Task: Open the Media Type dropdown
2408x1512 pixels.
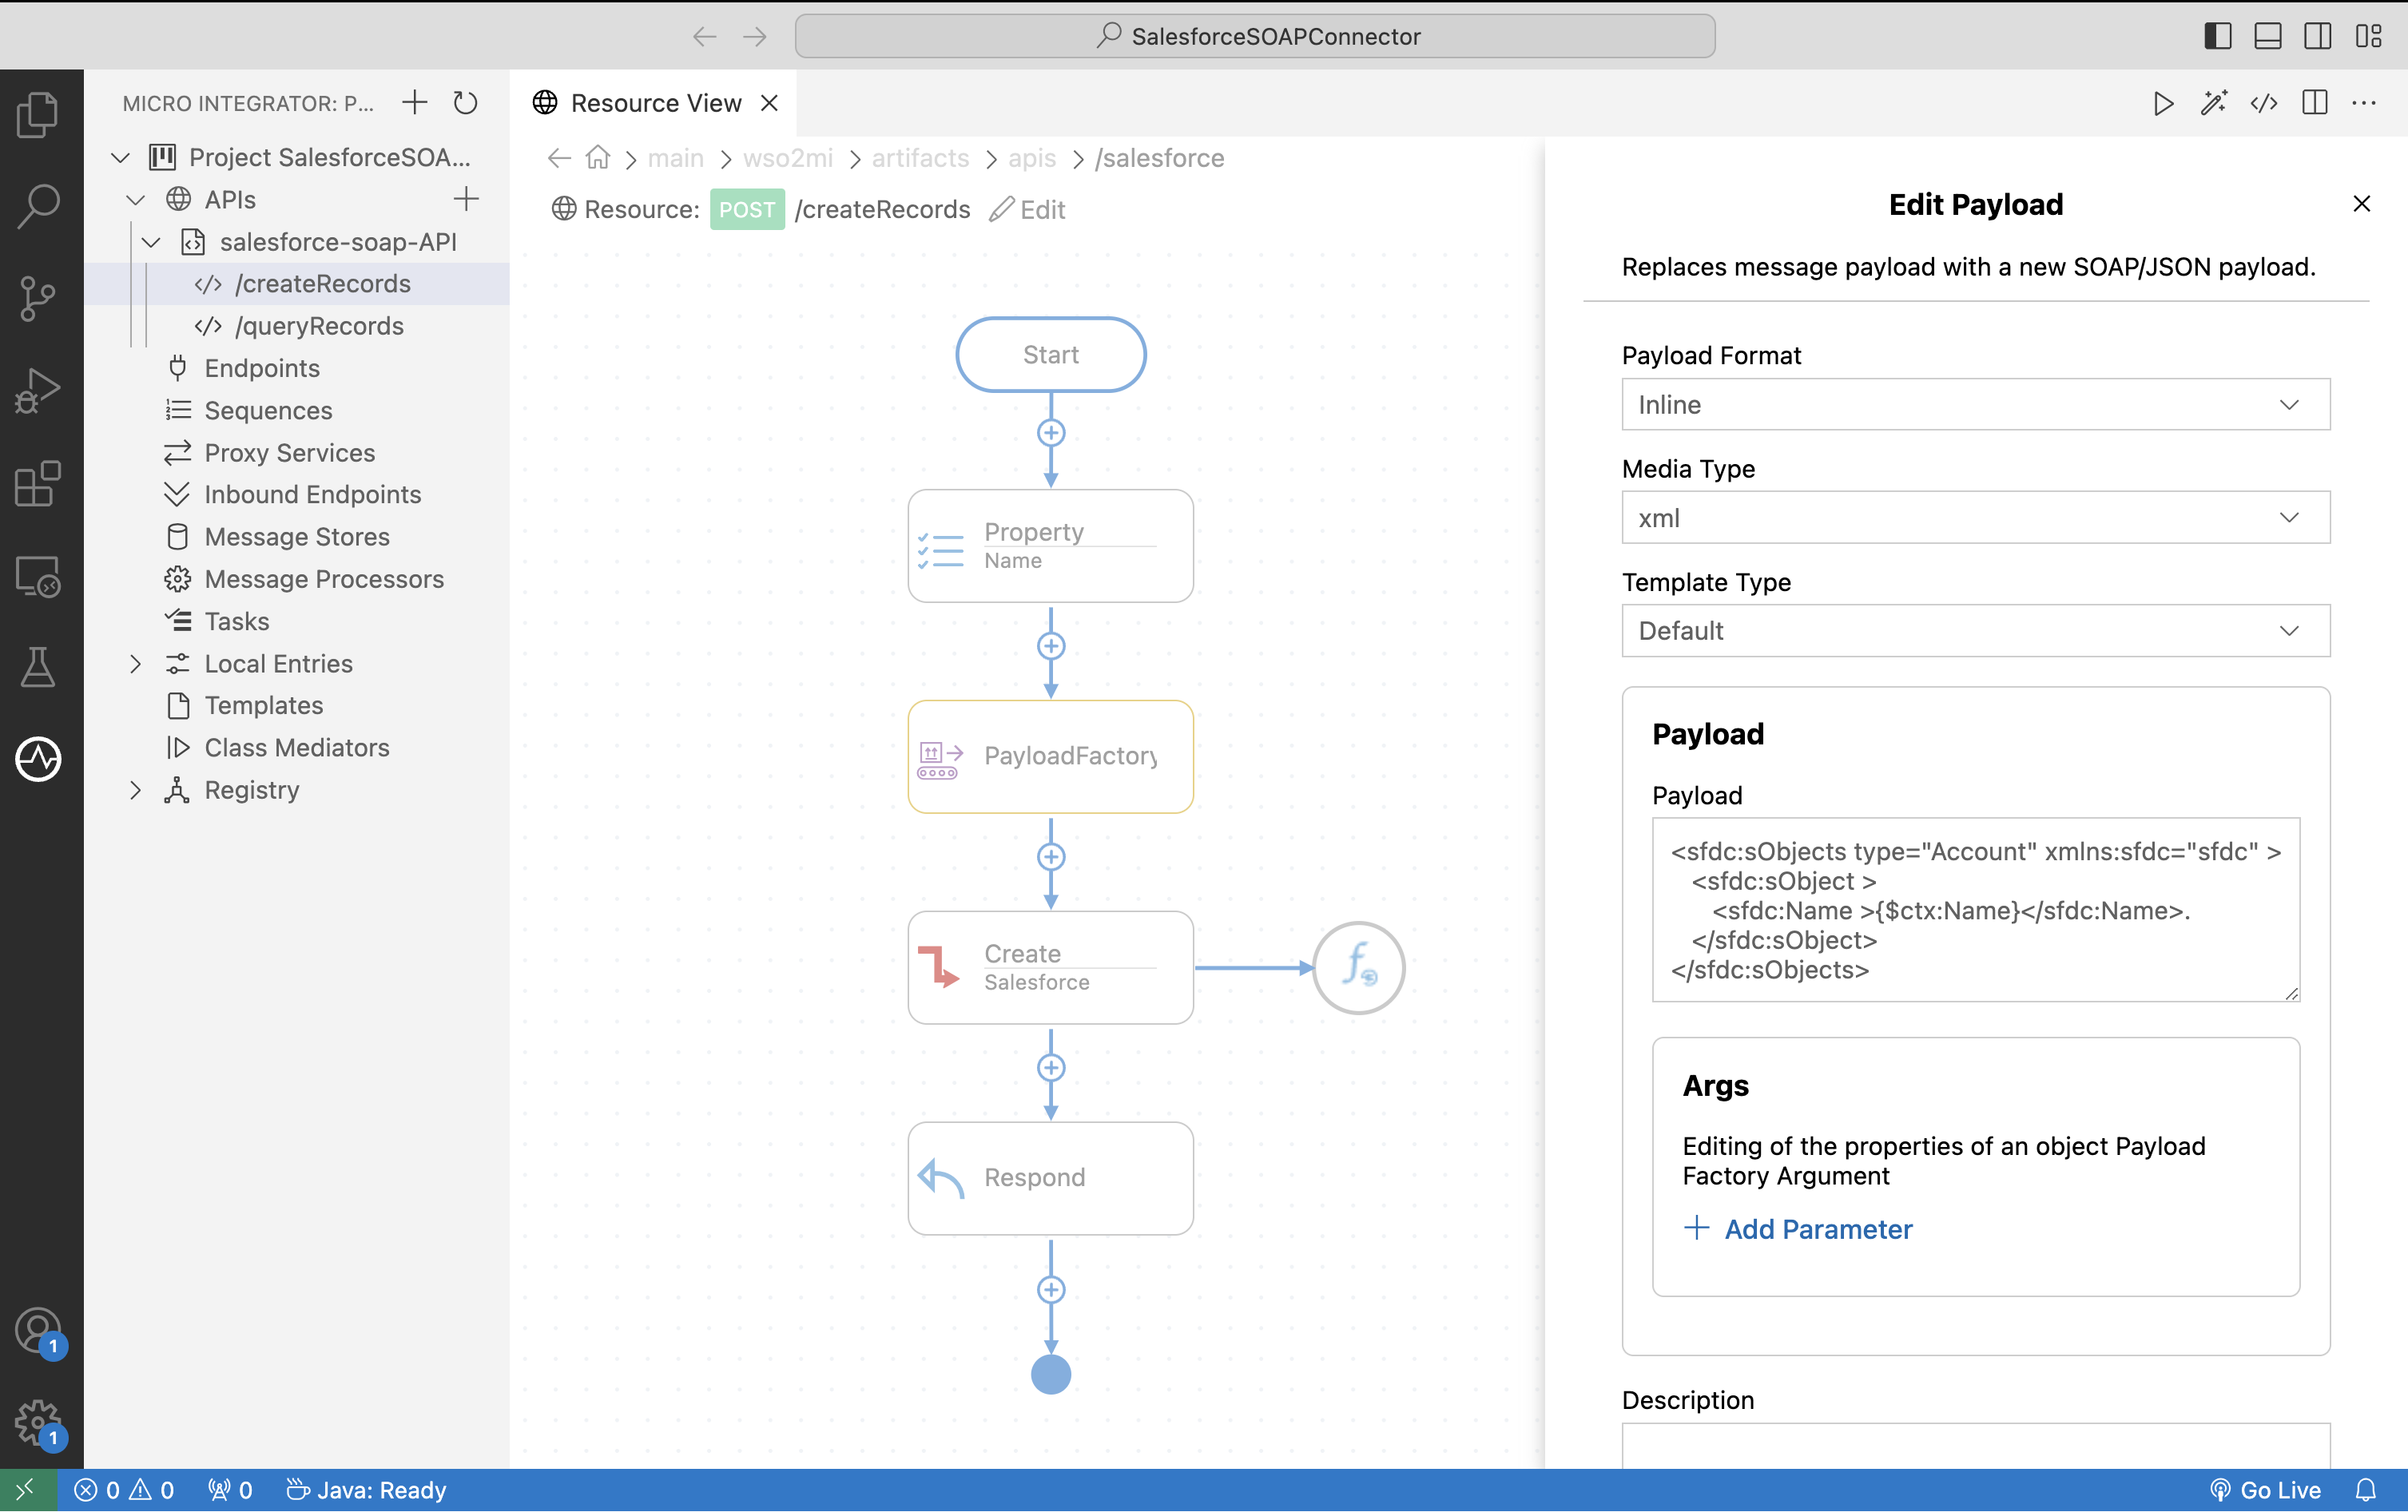Action: tap(1975, 517)
